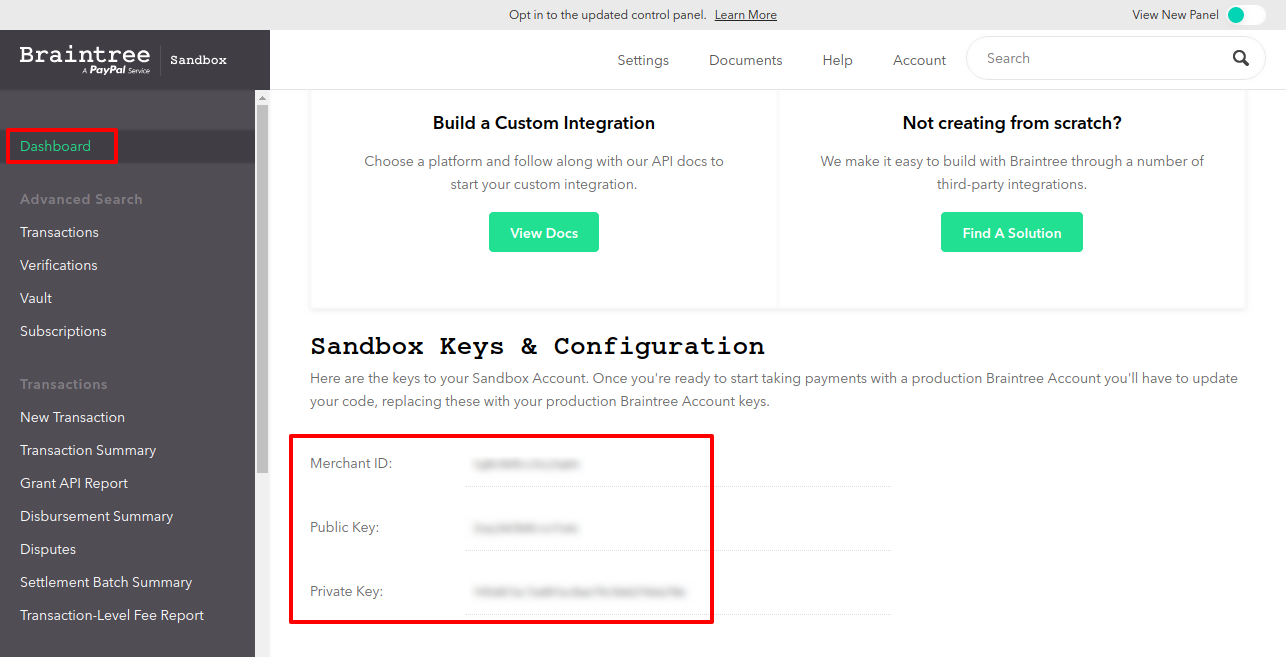The width and height of the screenshot is (1286, 657).
Task: Open Transactions under Advanced Search
Action: click(x=59, y=232)
